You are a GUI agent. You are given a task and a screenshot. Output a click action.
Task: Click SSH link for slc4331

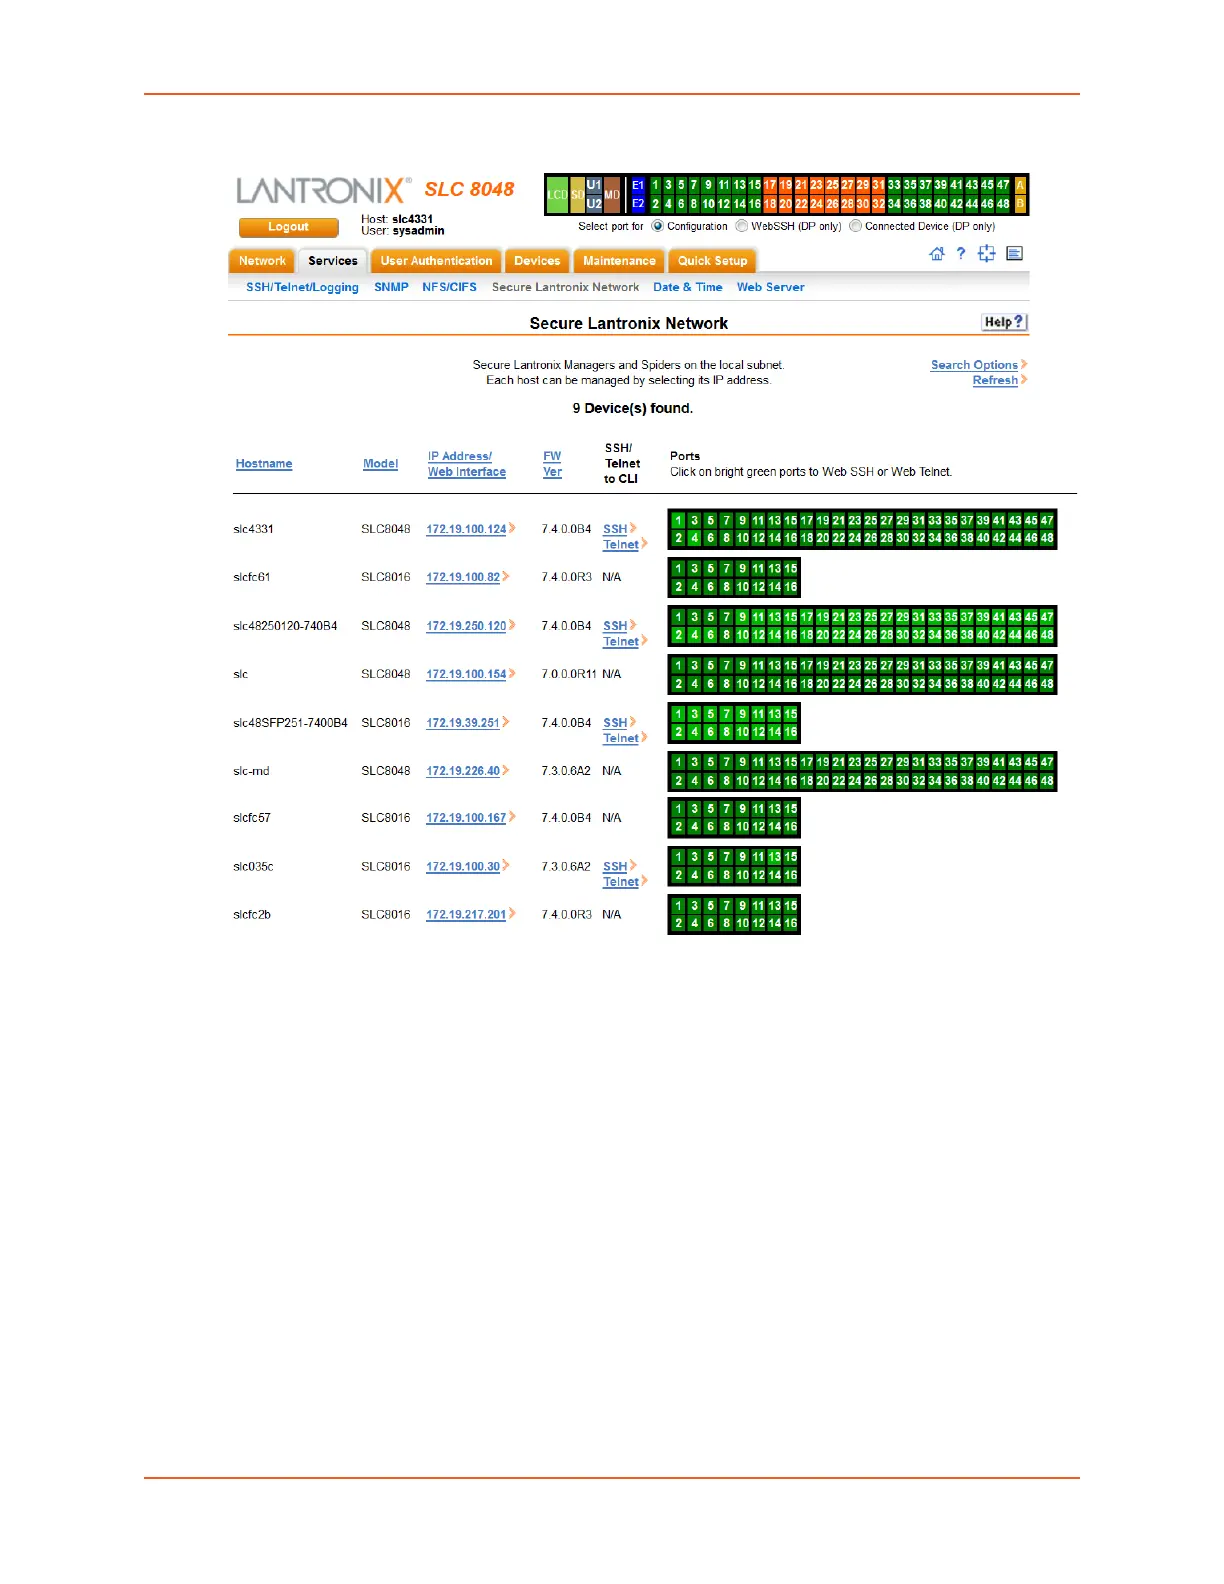pyautogui.click(x=615, y=529)
